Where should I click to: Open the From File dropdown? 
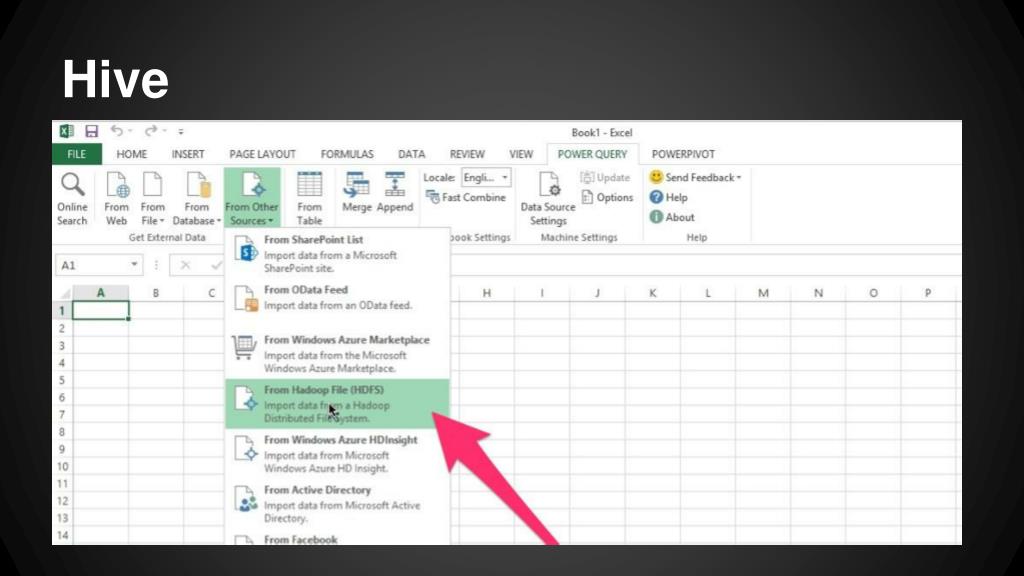tap(153, 199)
